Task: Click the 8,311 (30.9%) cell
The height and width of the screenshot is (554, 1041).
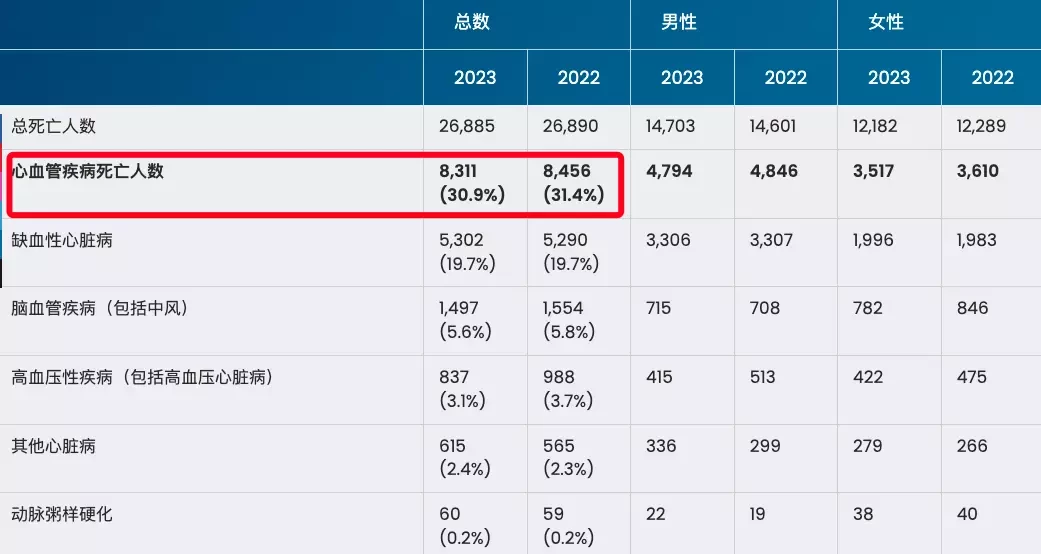Action: click(472, 183)
